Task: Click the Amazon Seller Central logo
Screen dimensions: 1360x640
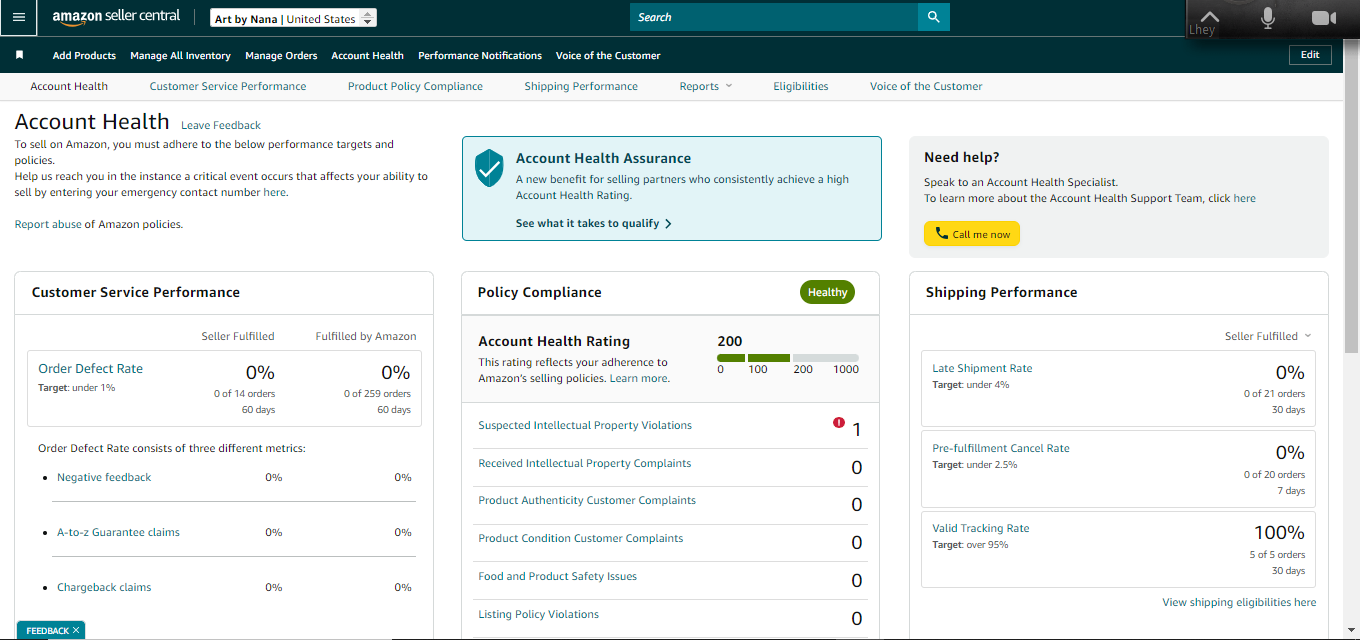Action: pyautogui.click(x=117, y=17)
